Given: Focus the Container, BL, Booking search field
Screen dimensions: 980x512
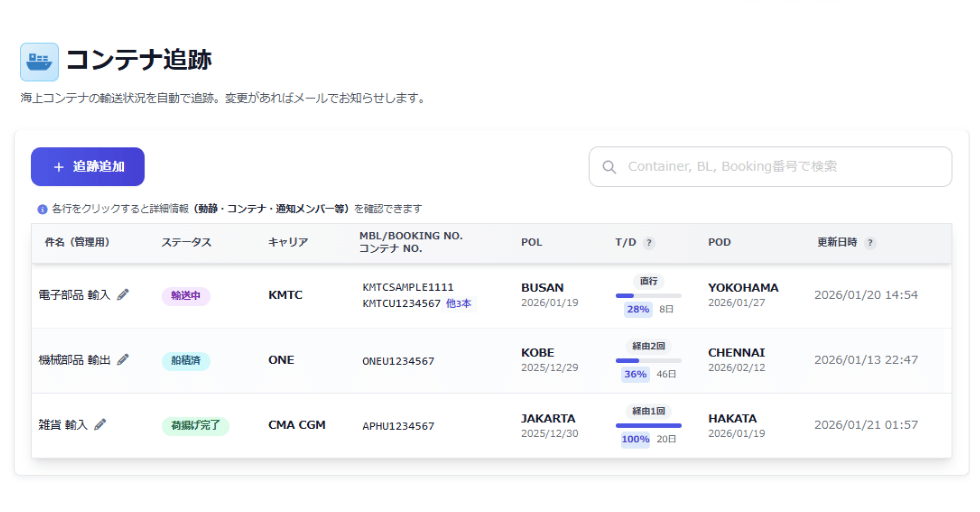Looking at the screenshot, I should pyautogui.click(x=770, y=166).
